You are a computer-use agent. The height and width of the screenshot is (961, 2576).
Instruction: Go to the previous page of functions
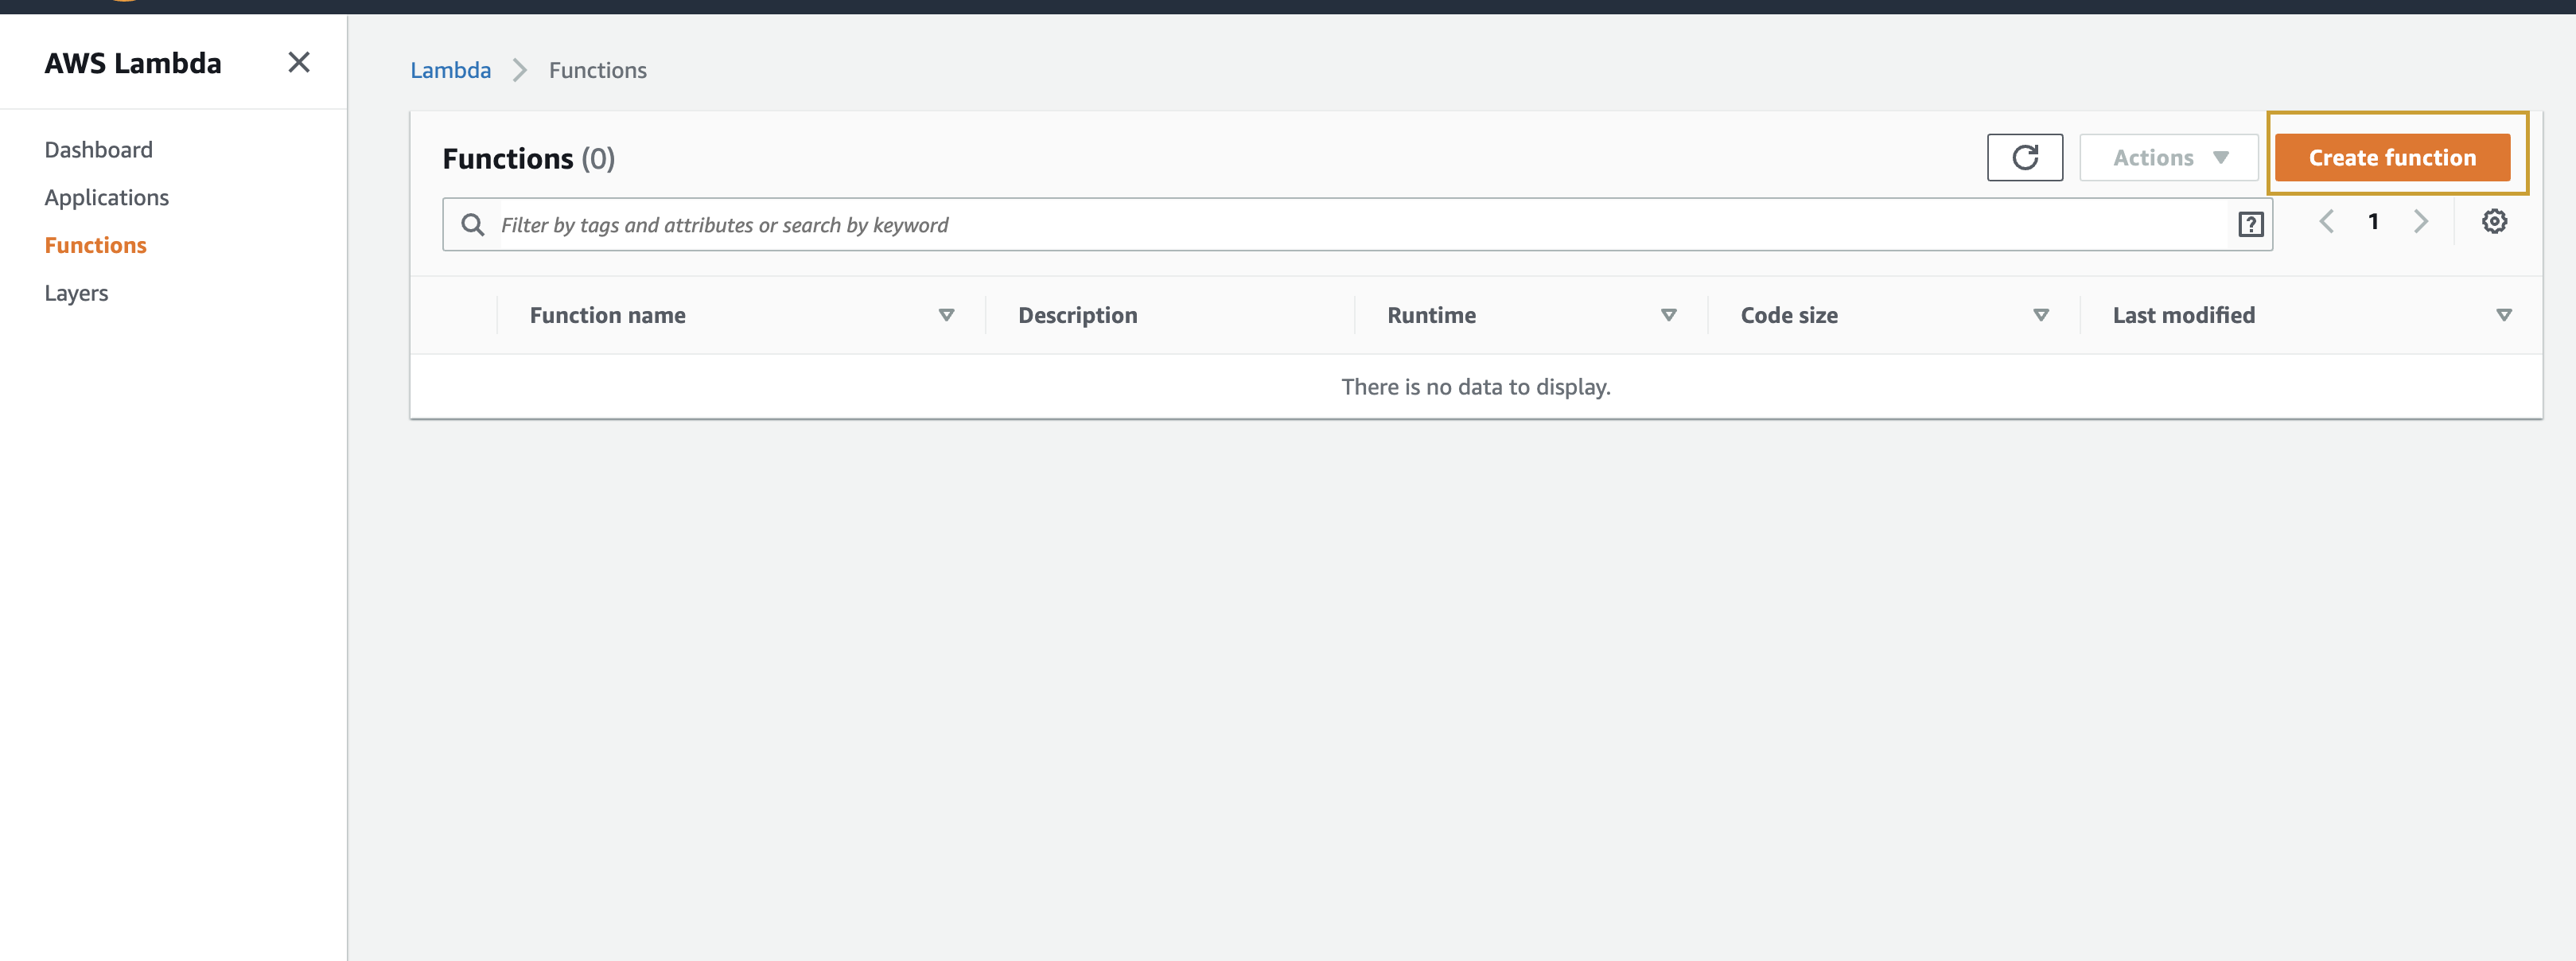point(2327,221)
